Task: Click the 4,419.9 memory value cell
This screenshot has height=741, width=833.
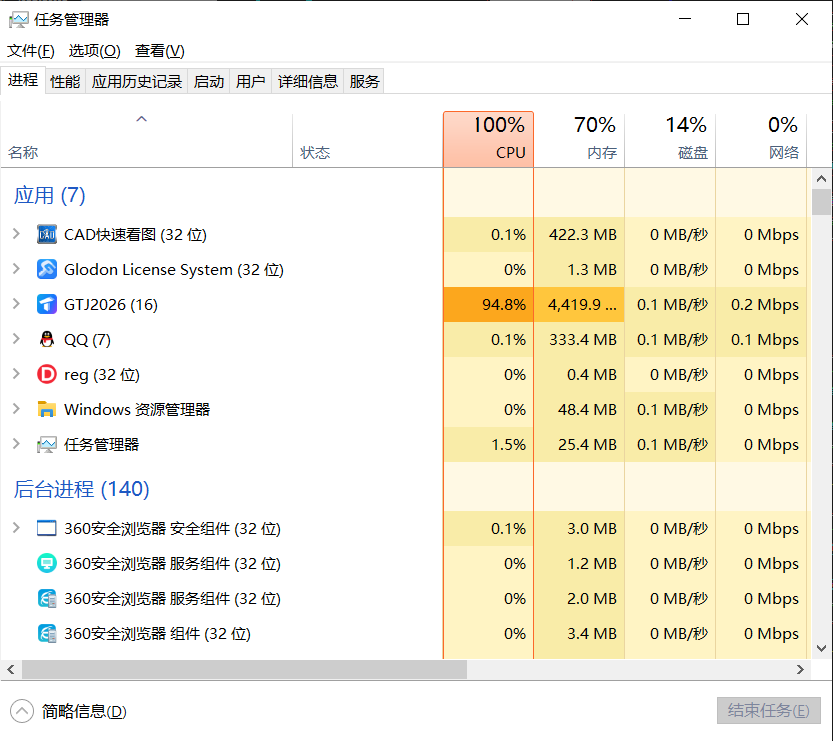Action: tap(579, 304)
